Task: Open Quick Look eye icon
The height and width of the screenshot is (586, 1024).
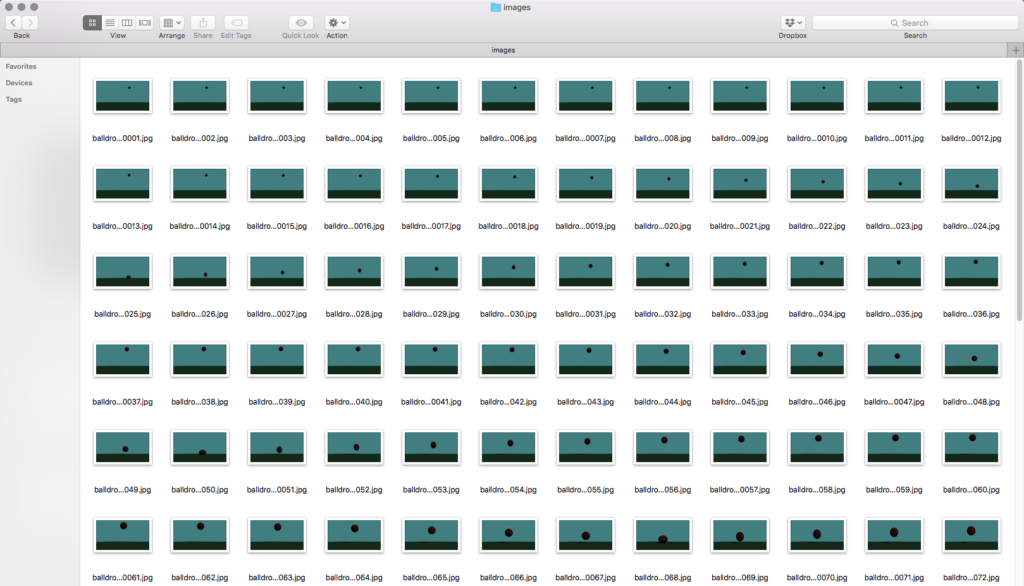Action: (x=301, y=22)
